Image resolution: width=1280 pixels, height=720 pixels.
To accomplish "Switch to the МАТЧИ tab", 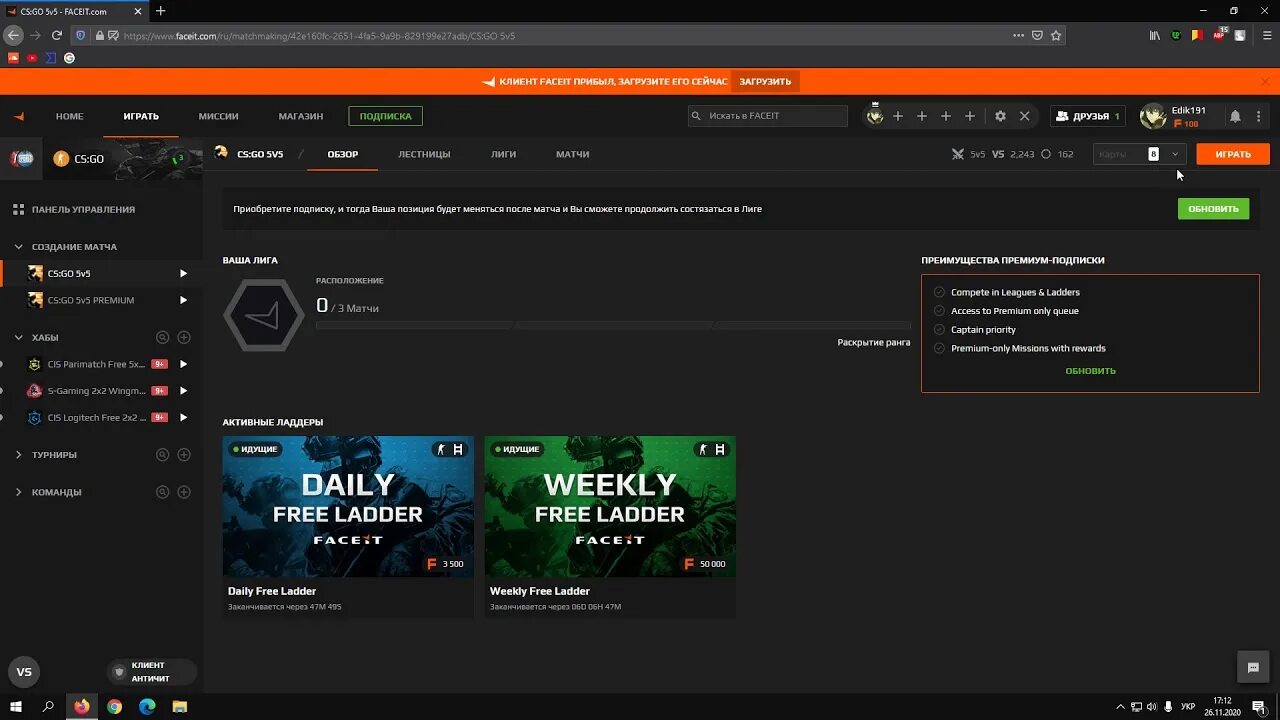I will pos(572,154).
